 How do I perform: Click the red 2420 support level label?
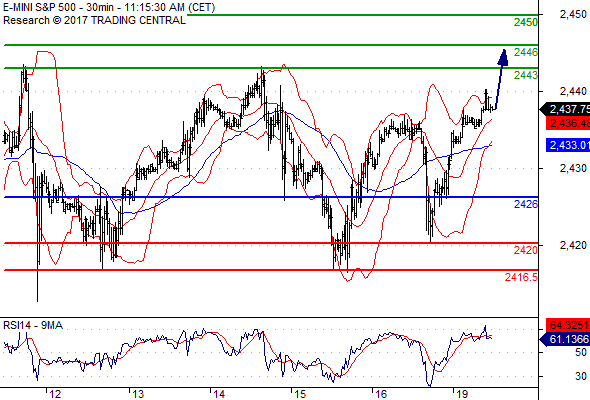point(526,250)
